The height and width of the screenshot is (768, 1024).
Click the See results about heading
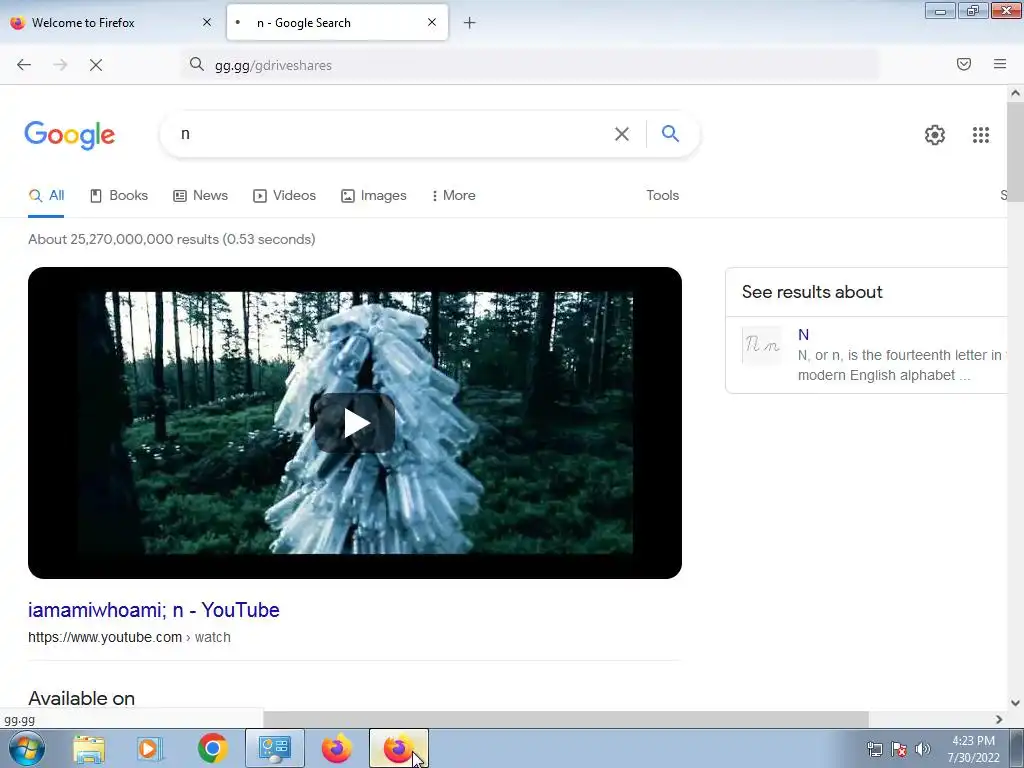(812, 292)
